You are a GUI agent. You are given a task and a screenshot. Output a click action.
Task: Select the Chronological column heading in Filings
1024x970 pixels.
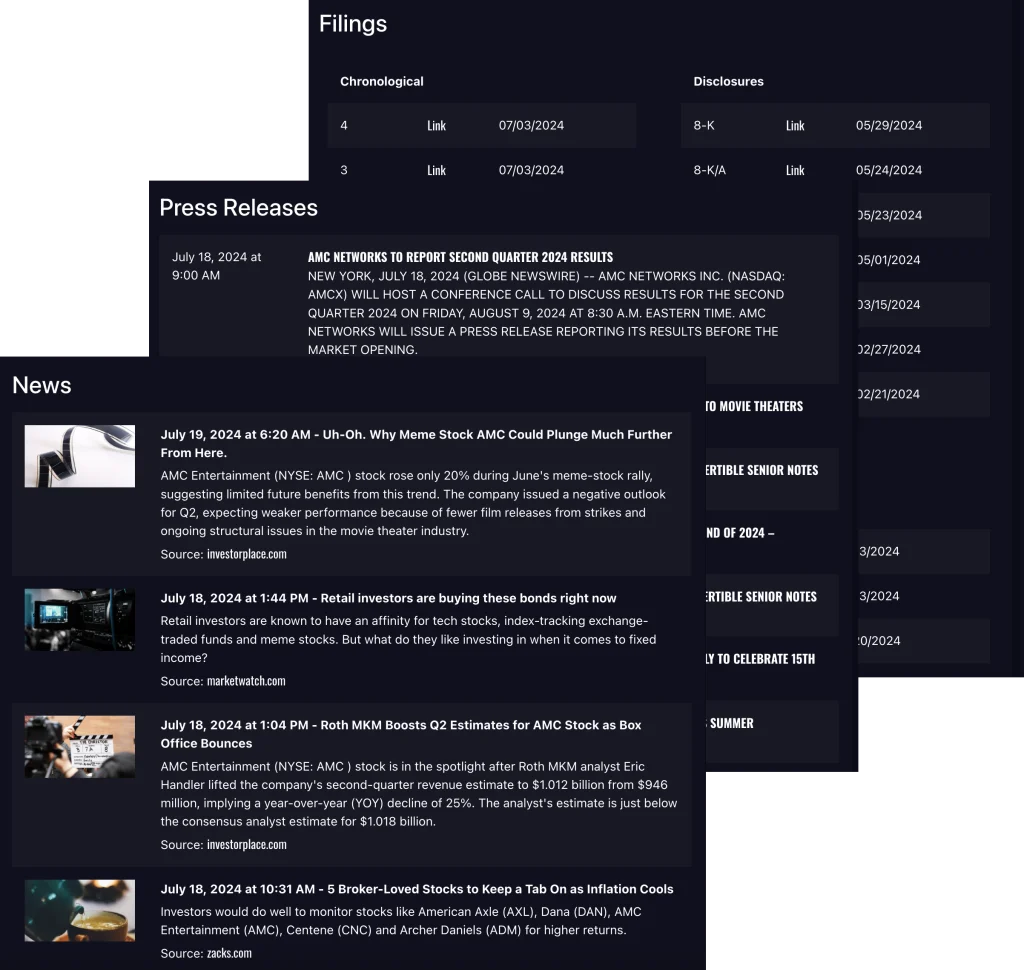381,82
